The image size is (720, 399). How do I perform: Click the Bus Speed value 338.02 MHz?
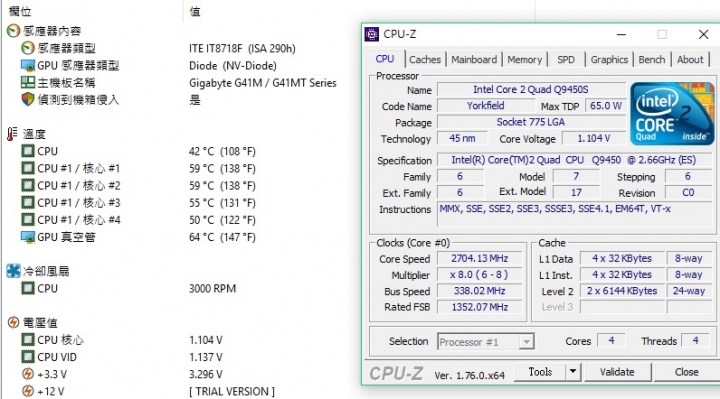click(480, 291)
